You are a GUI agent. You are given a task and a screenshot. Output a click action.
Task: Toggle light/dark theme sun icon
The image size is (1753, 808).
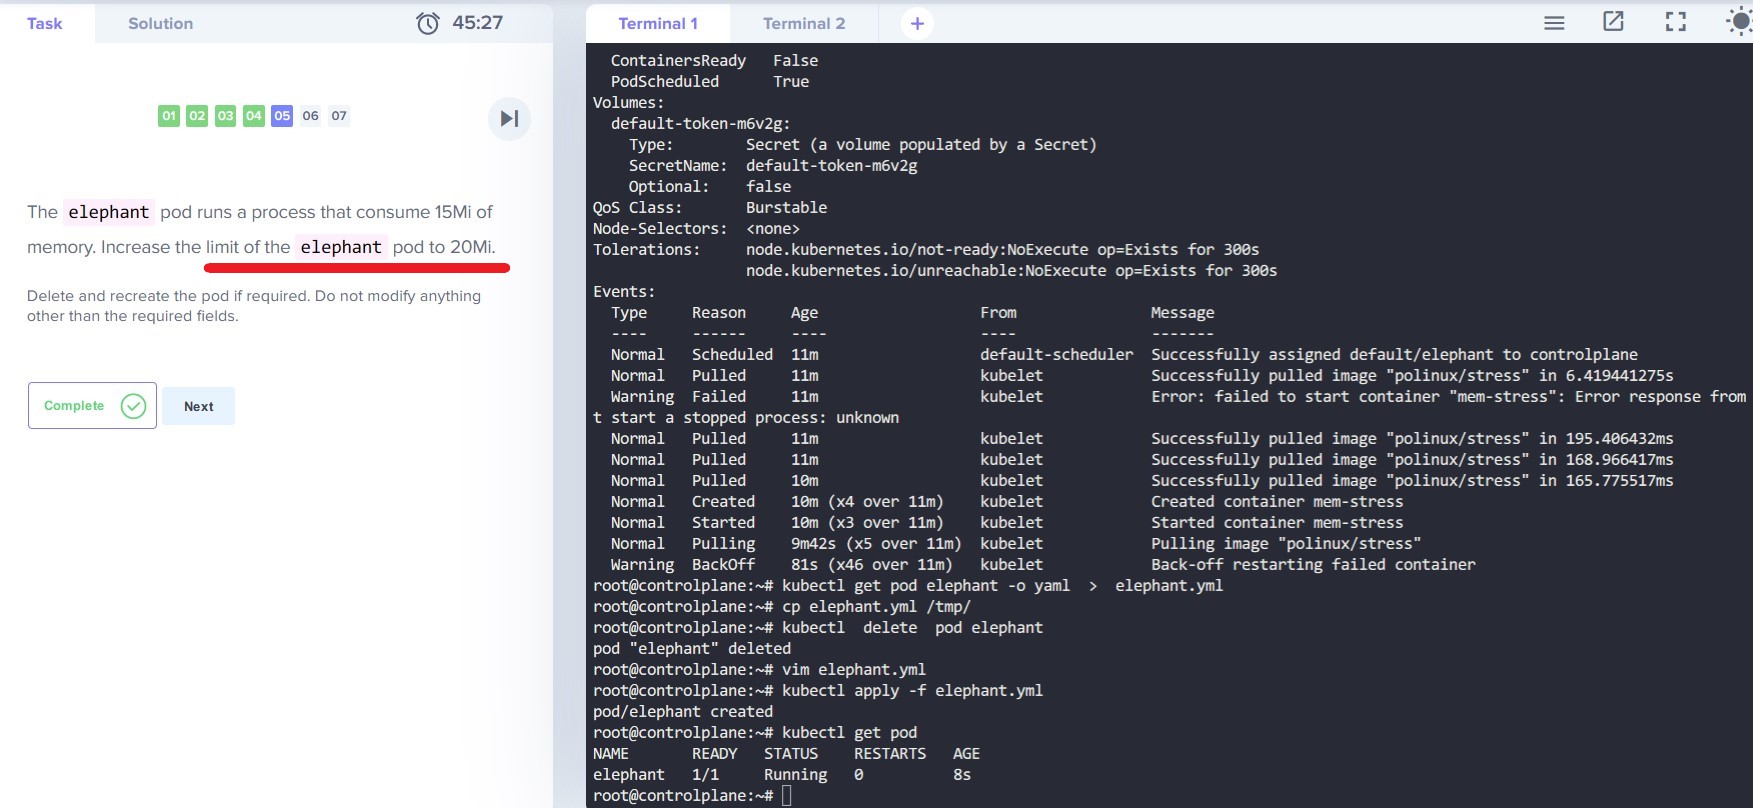click(x=1740, y=22)
